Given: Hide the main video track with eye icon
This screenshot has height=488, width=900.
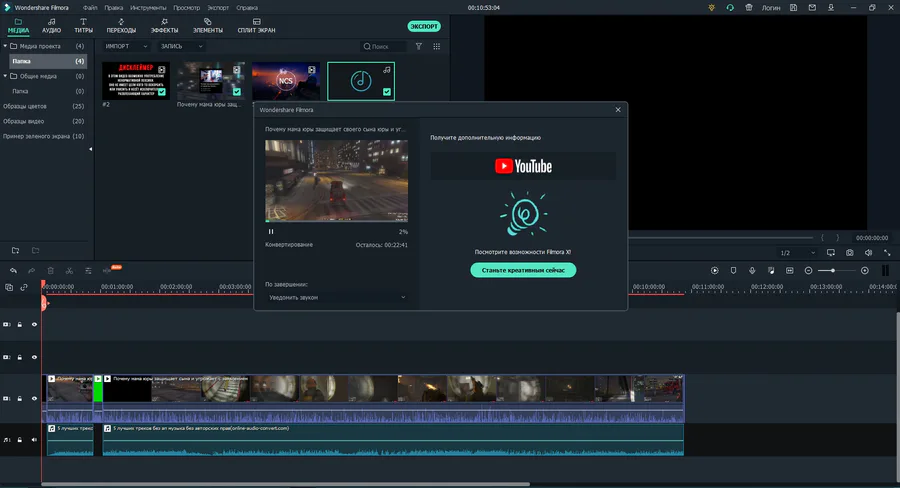Looking at the screenshot, I should tap(34, 398).
